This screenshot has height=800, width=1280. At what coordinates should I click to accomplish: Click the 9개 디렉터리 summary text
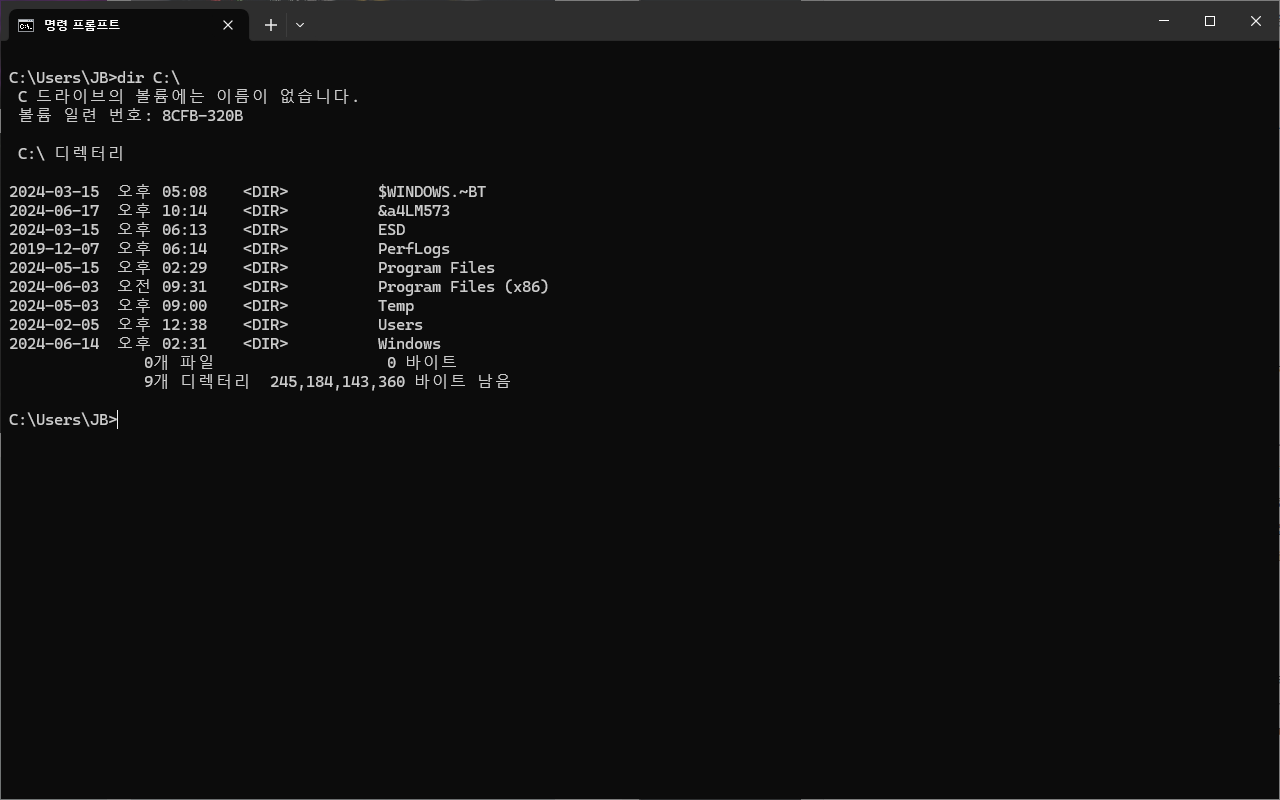tap(197, 382)
